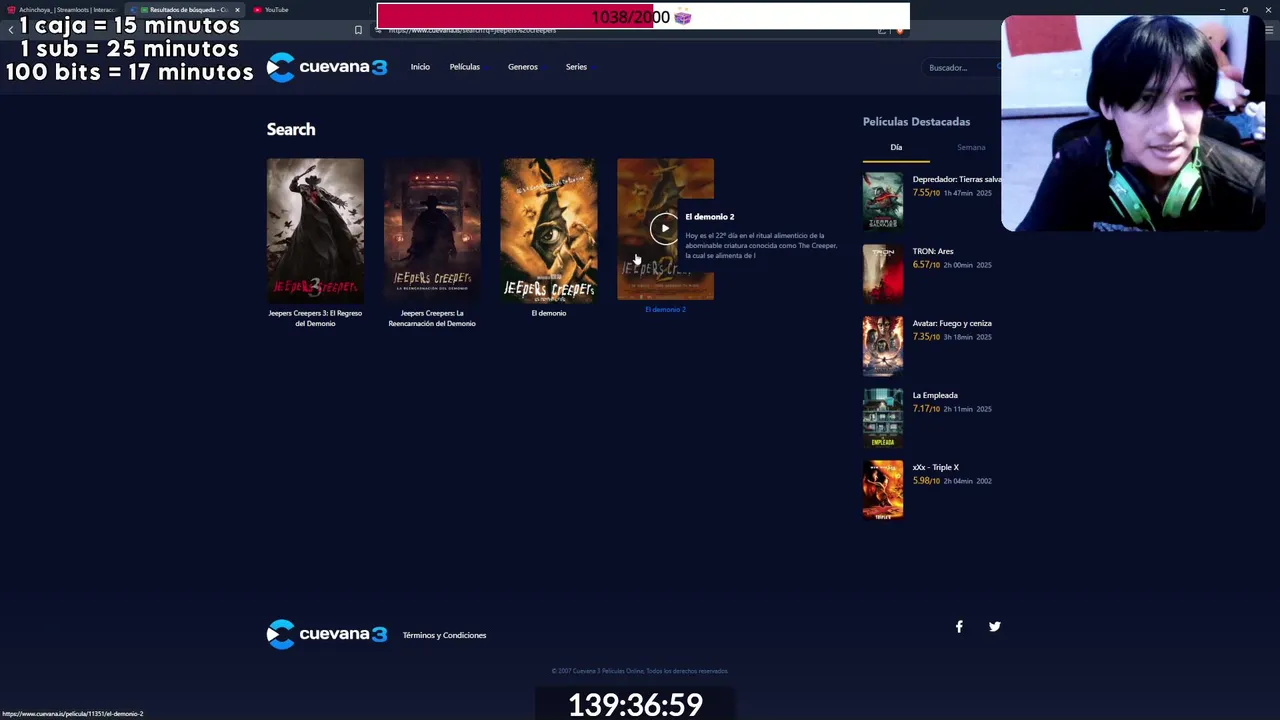Focus the Buscador search field
Viewport: 1280px width, 720px height.
pyautogui.click(x=960, y=68)
